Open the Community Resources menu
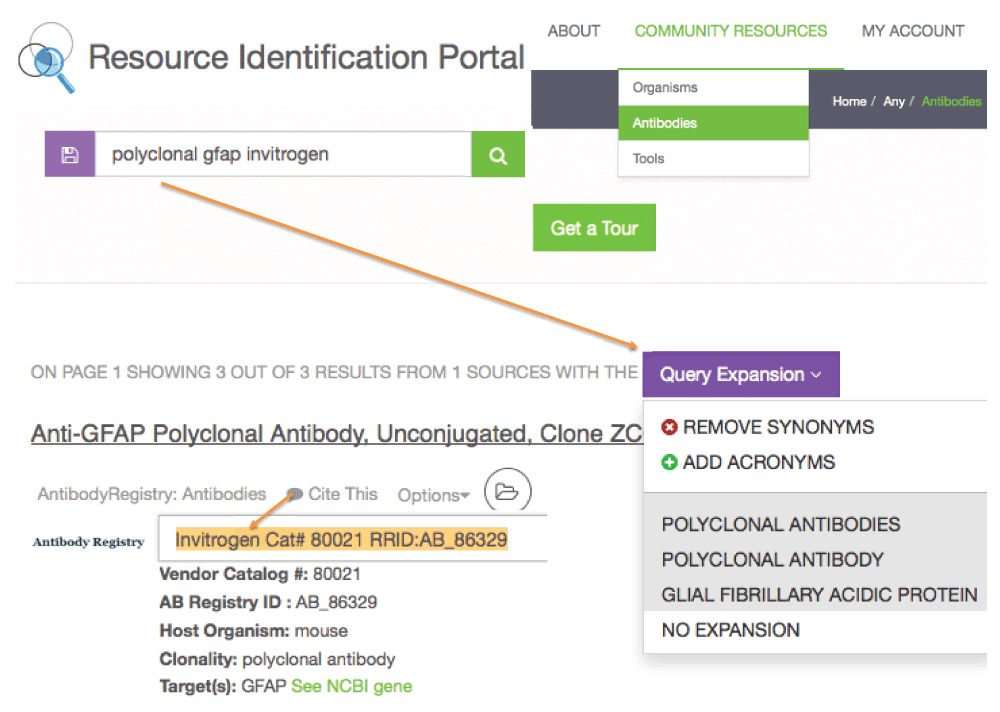Viewport: 1000px width, 712px height. [730, 31]
